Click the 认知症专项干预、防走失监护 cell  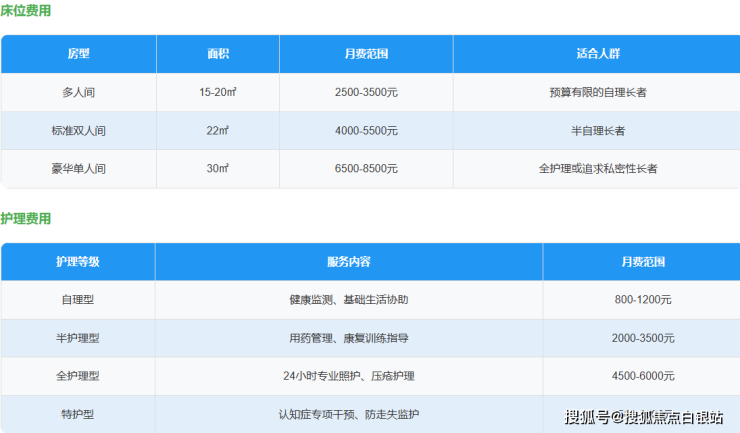348,414
